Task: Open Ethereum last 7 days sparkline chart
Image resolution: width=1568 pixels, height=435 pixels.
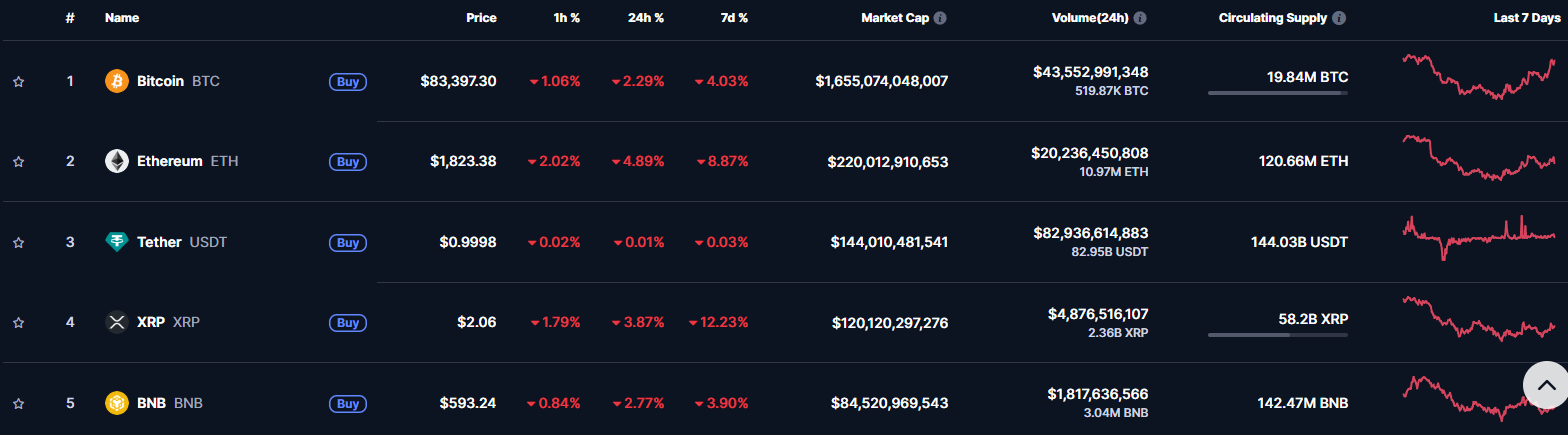Action: tap(1479, 158)
